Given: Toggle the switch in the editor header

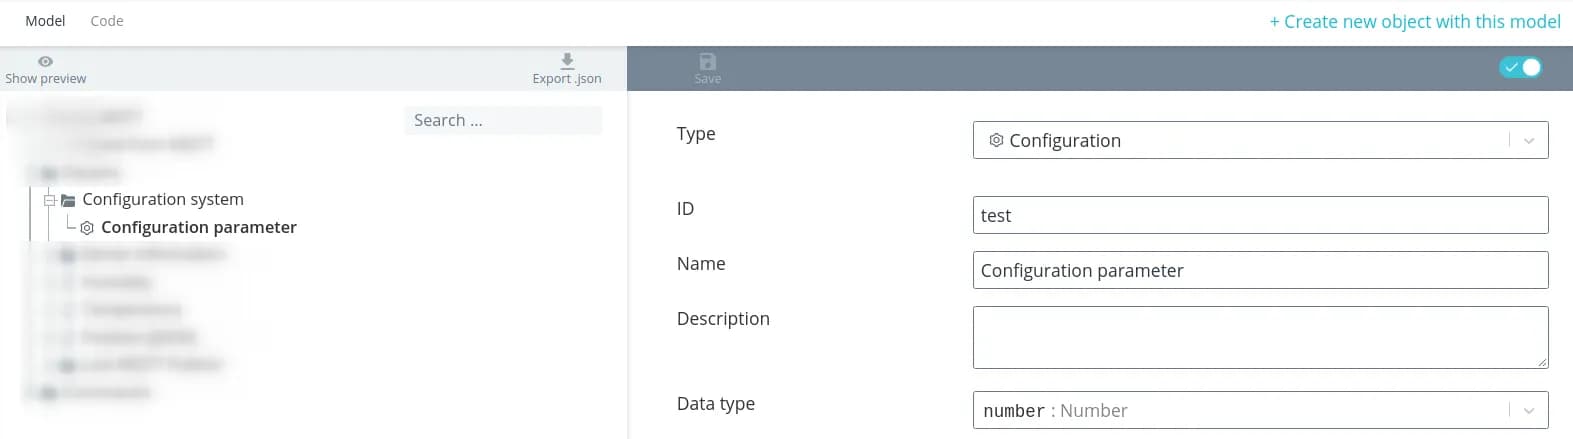Looking at the screenshot, I should 1520,67.
